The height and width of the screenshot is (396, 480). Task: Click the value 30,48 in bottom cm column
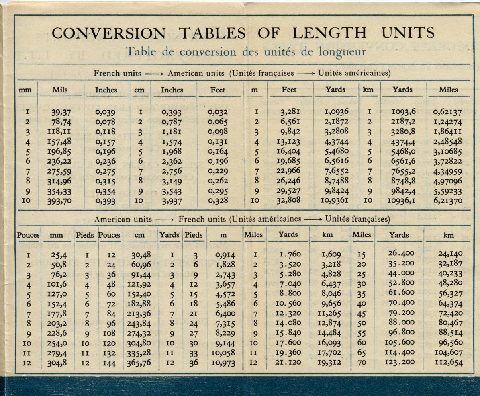[141, 255]
